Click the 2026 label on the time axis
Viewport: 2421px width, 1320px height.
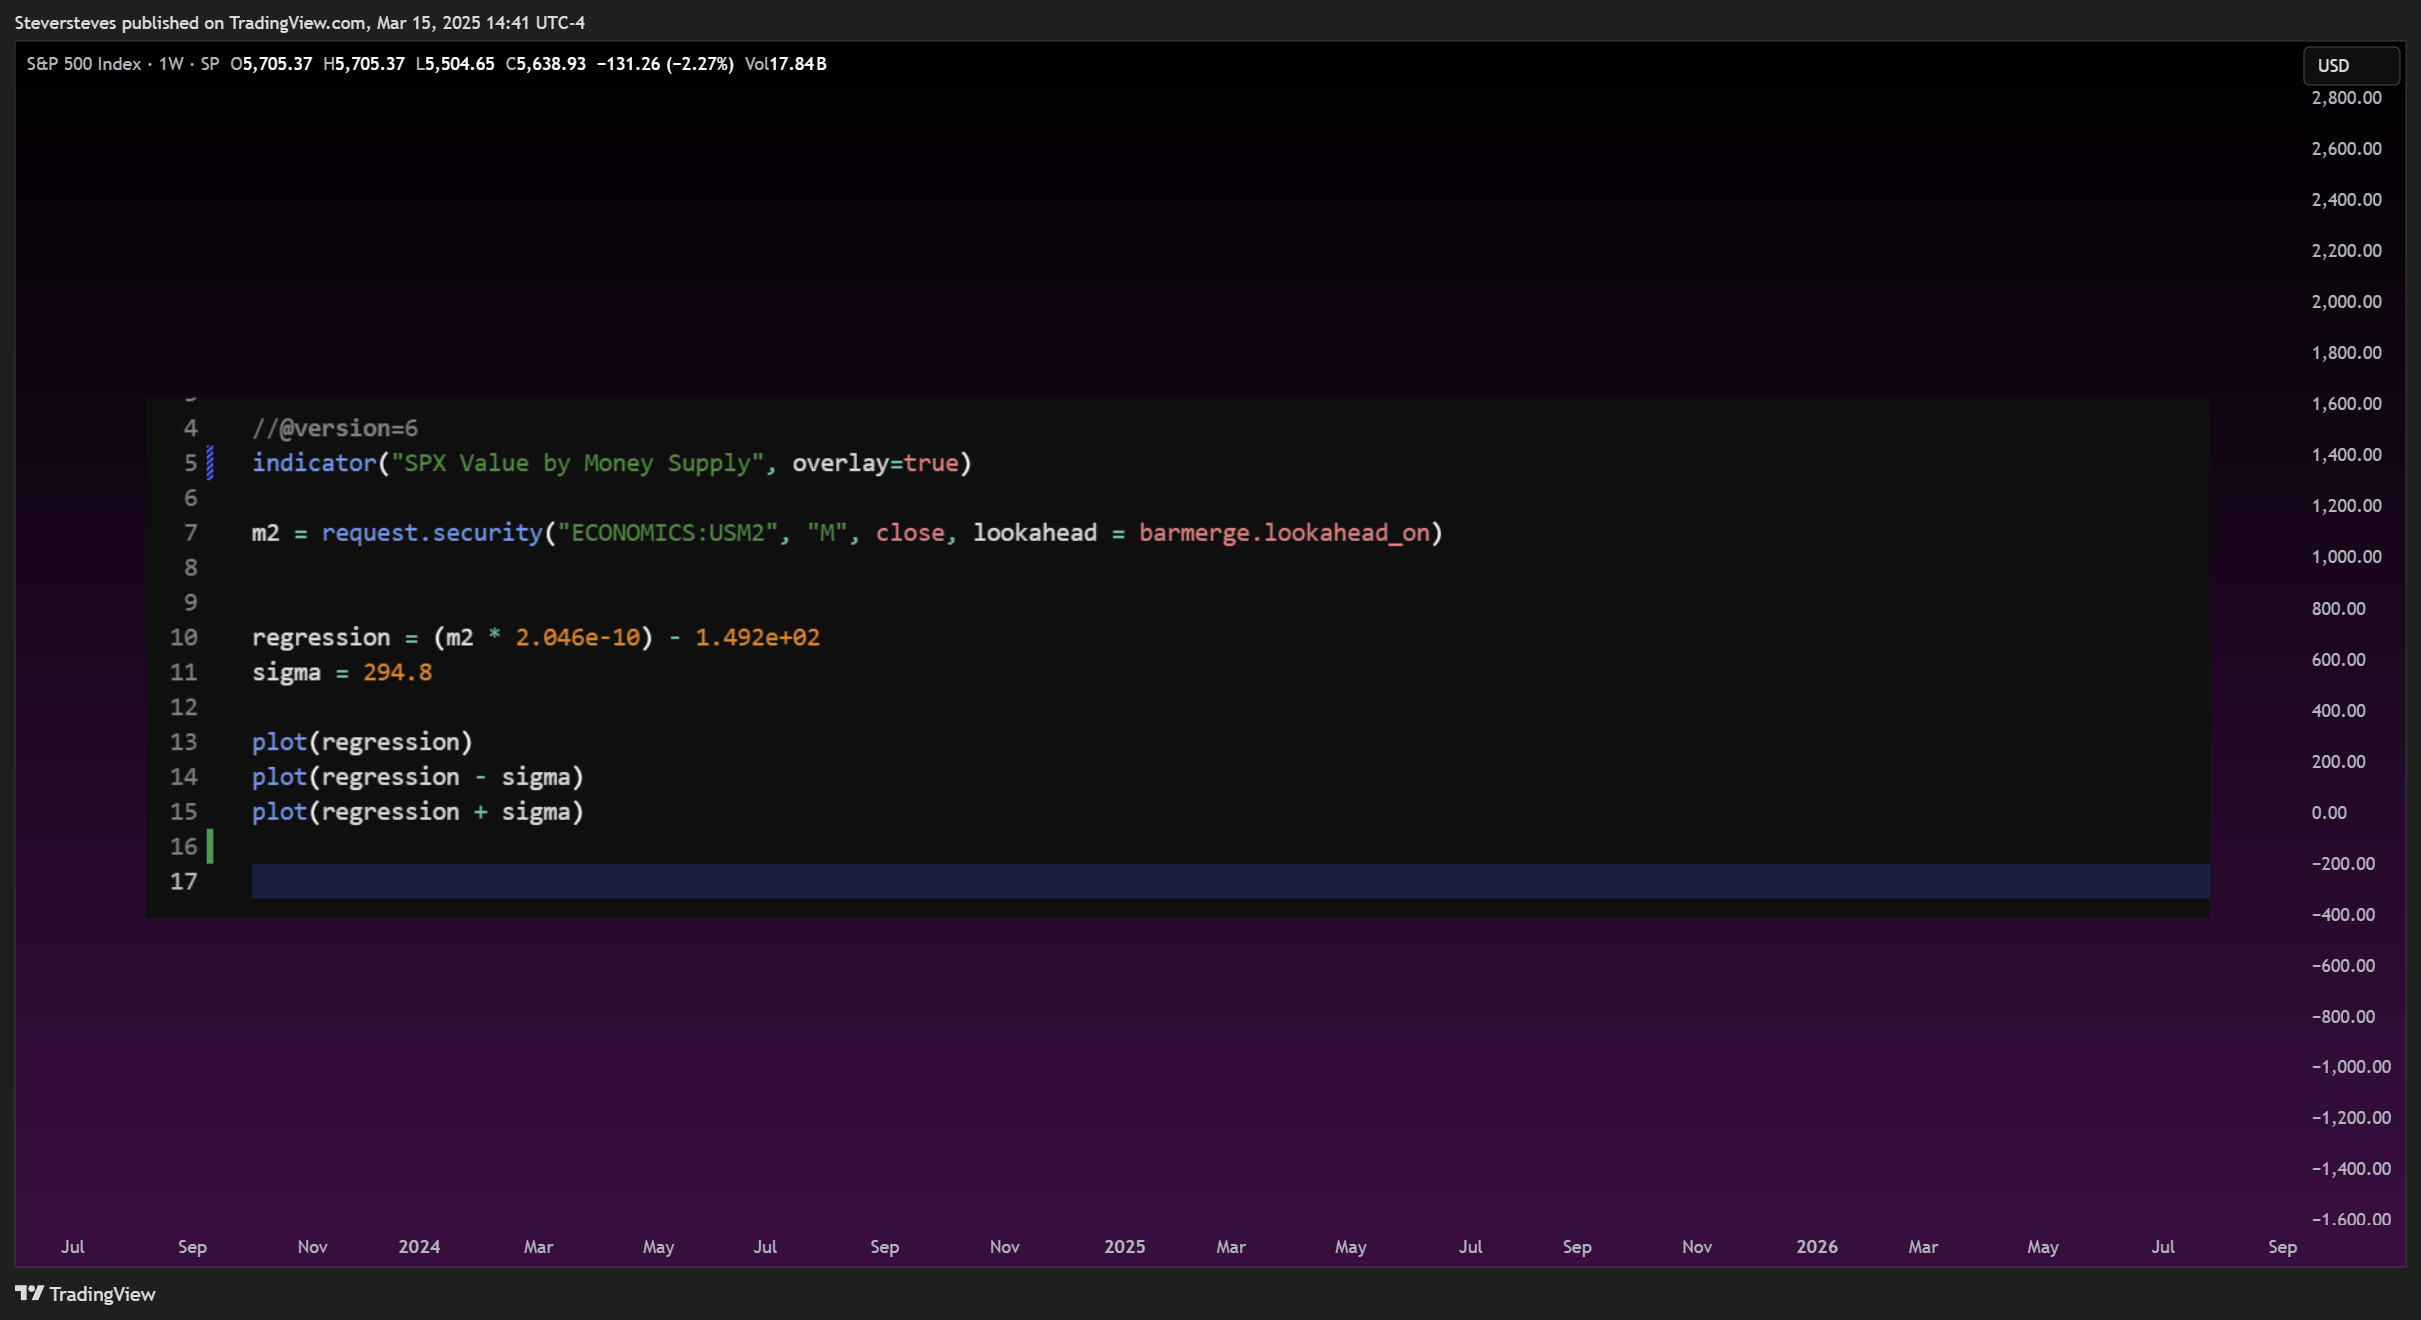point(1816,1247)
